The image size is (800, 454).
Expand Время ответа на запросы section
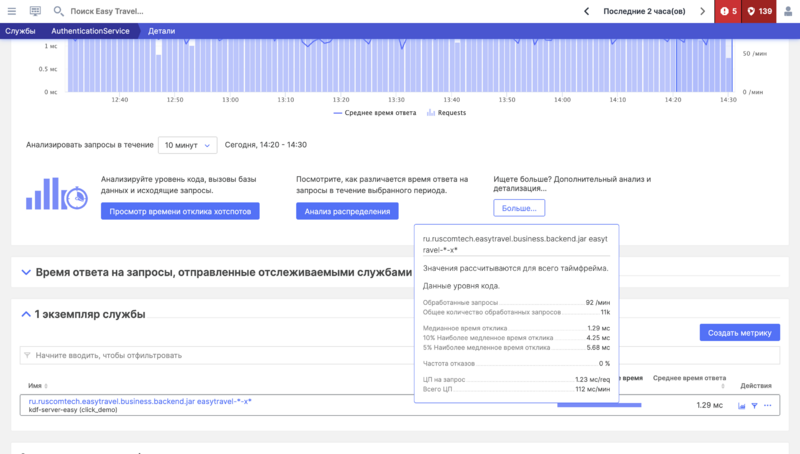pyautogui.click(x=25, y=272)
